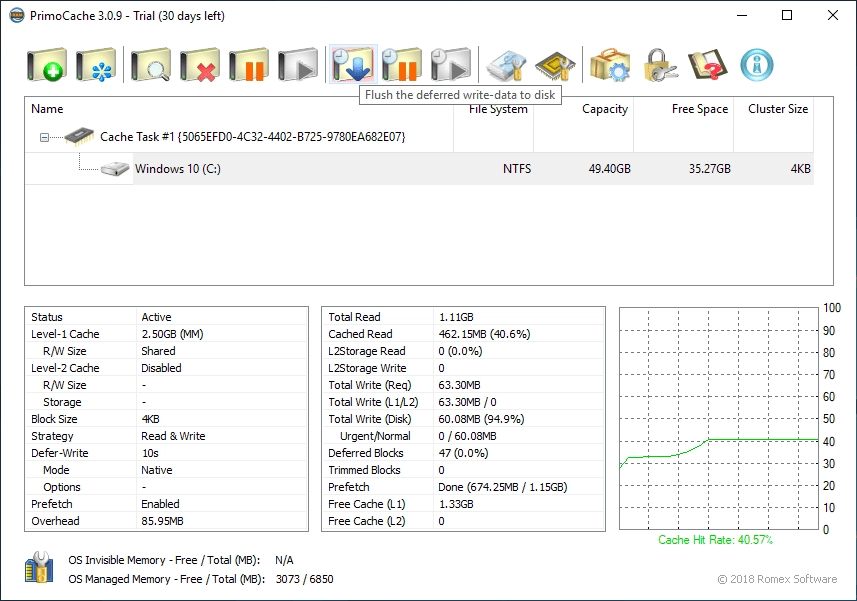
Task: Click the Free Cache (L1) 1.33GB value
Action: (x=456, y=504)
